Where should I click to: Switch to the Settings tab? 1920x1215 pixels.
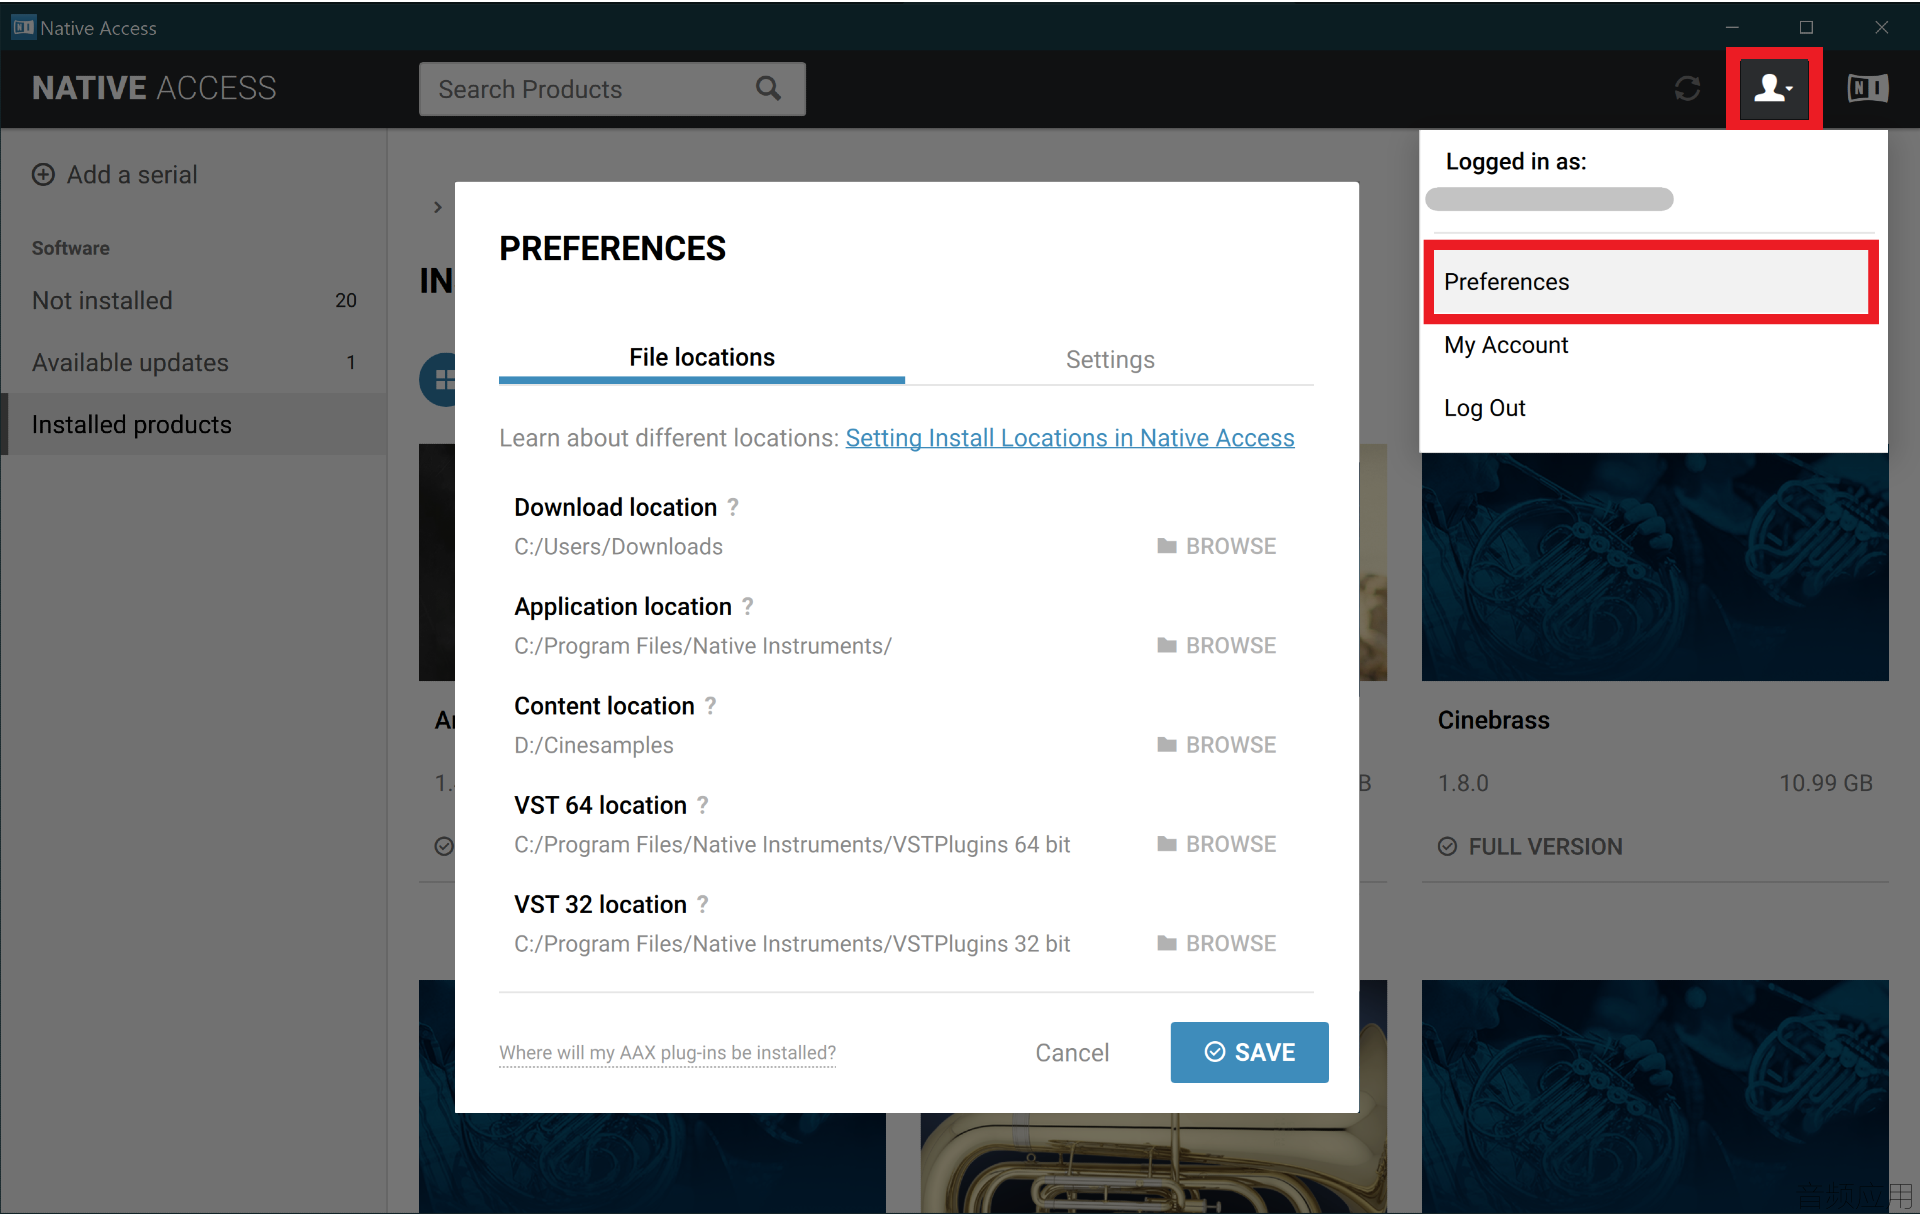pos(1110,359)
